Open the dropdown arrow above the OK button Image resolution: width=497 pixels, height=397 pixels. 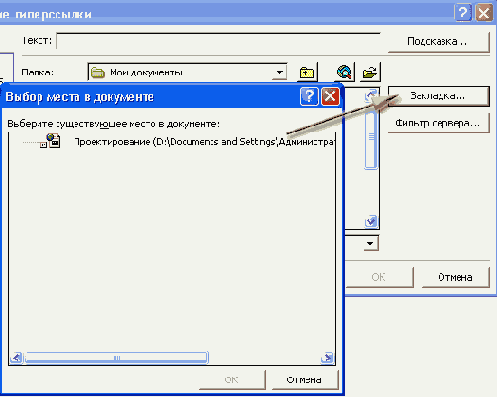[370, 243]
